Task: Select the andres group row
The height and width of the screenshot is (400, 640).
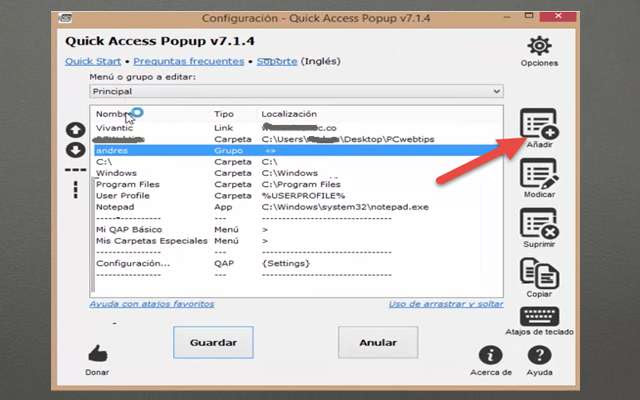Action: [x=296, y=151]
